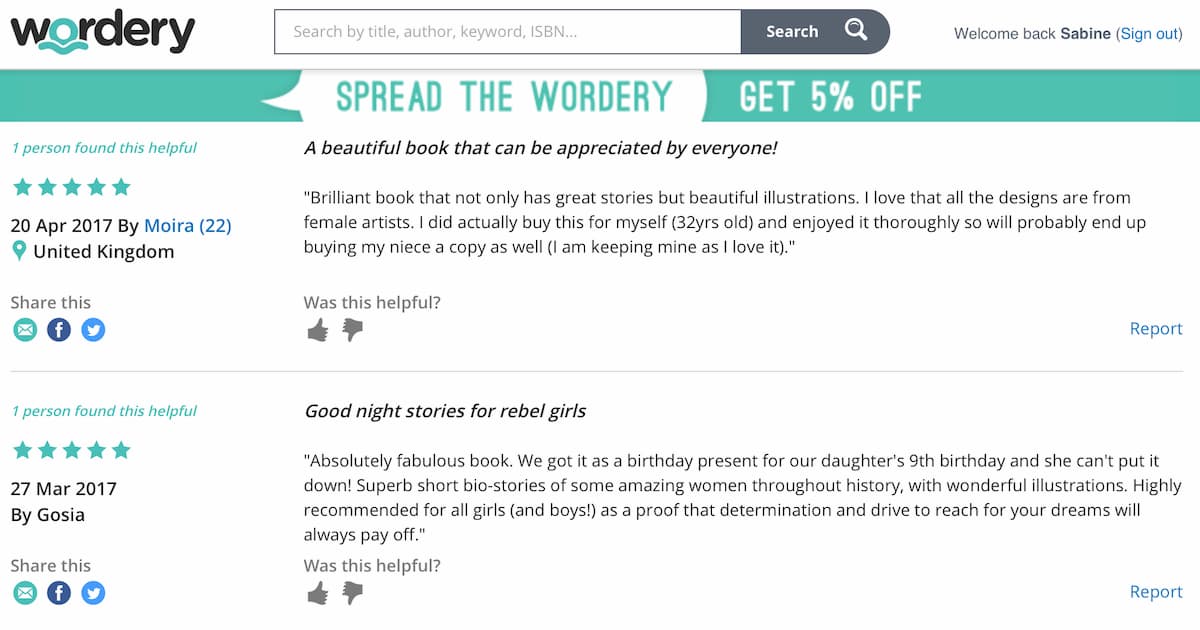Click the Get 5% Off promotion text
The width and height of the screenshot is (1200, 630).
click(x=830, y=97)
